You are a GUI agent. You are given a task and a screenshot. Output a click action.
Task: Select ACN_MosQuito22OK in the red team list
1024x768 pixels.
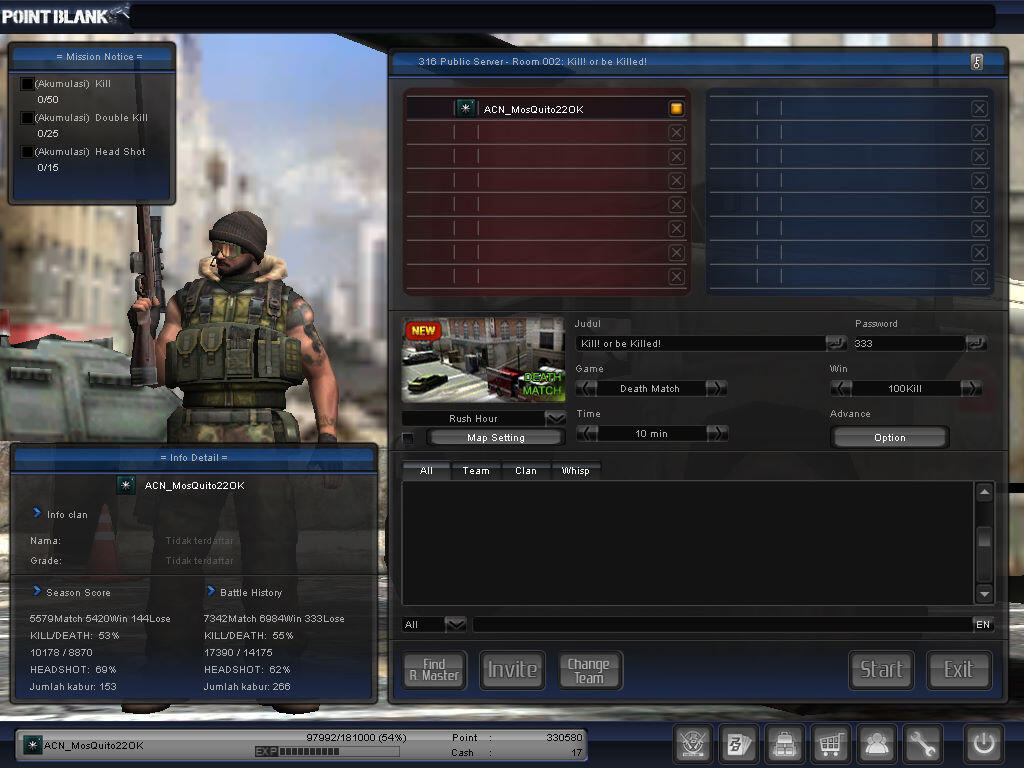click(x=545, y=109)
